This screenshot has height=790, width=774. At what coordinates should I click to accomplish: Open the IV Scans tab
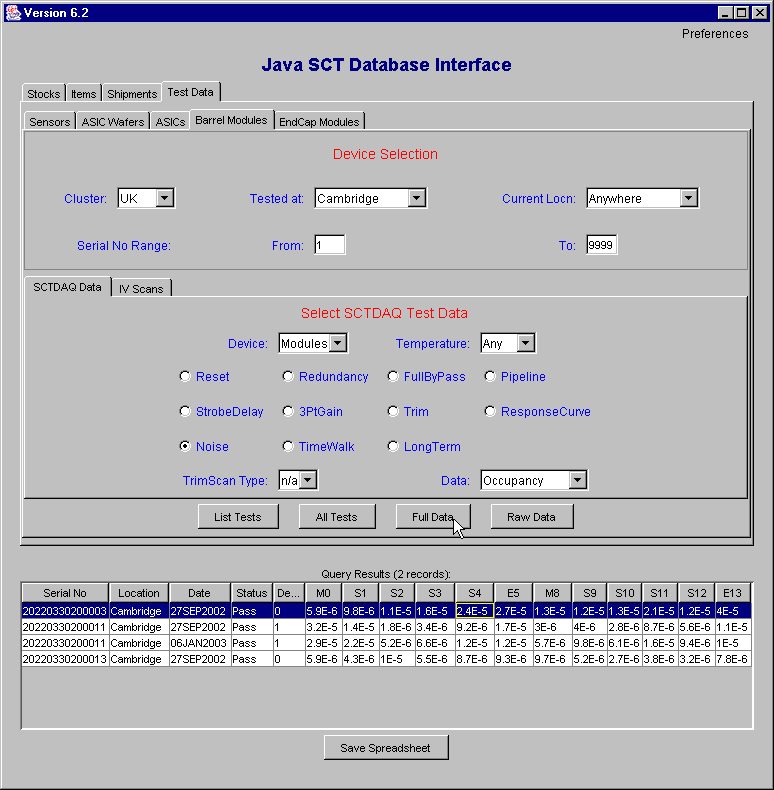(x=141, y=289)
